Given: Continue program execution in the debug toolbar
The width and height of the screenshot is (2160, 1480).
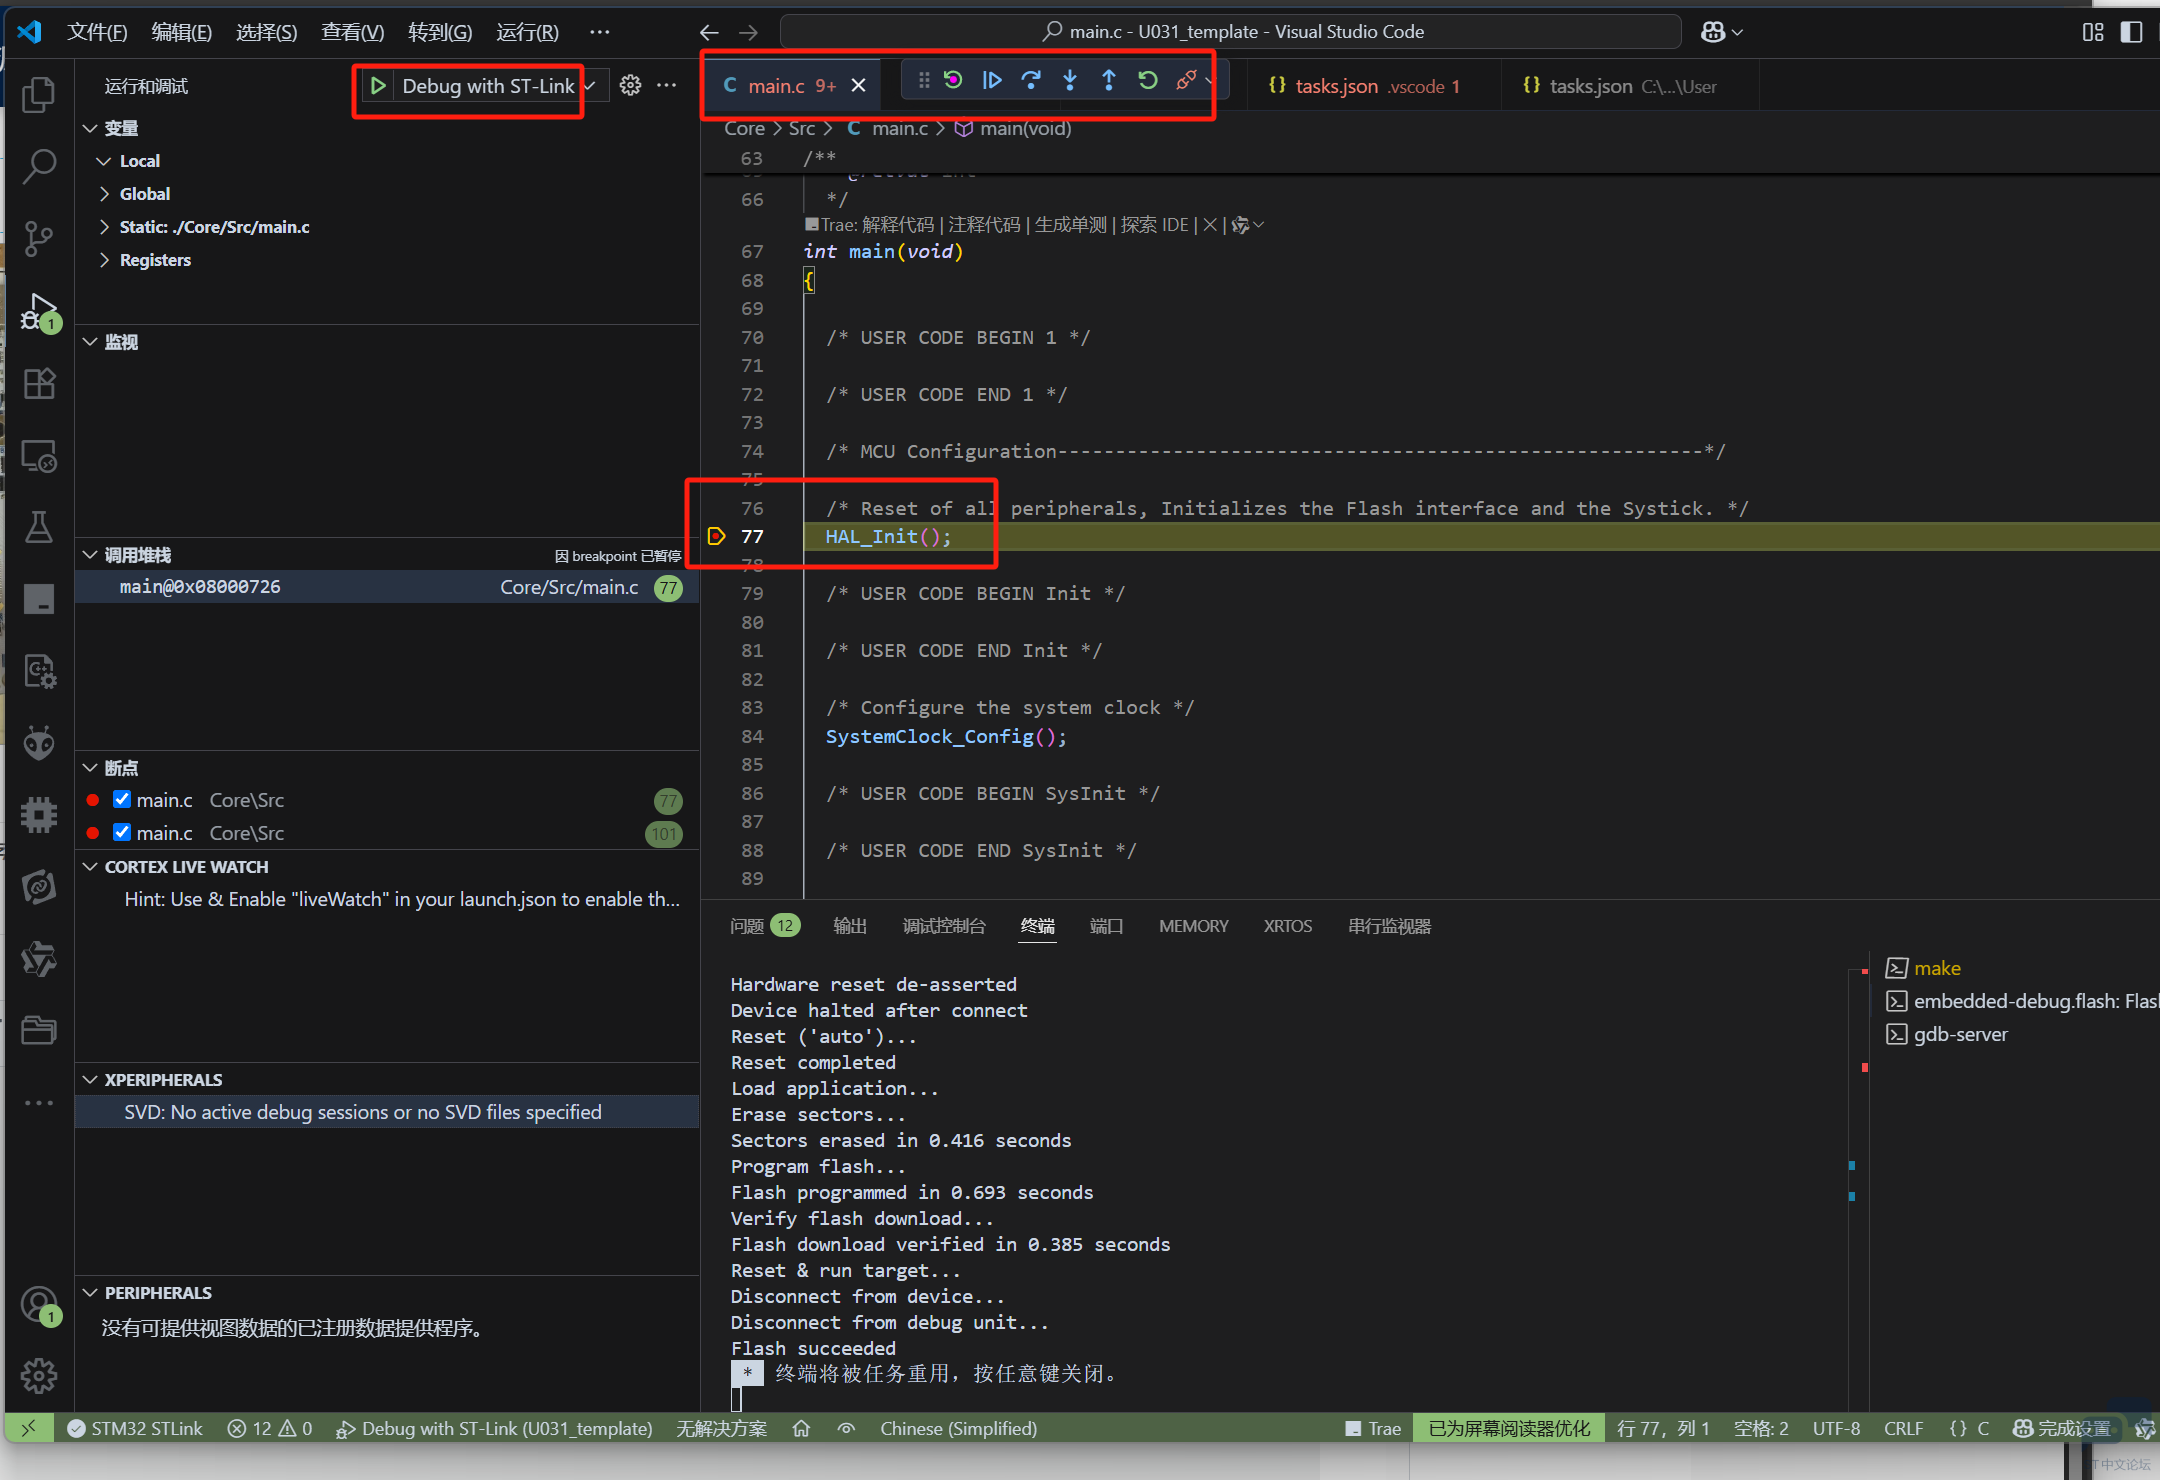Looking at the screenshot, I should (992, 81).
